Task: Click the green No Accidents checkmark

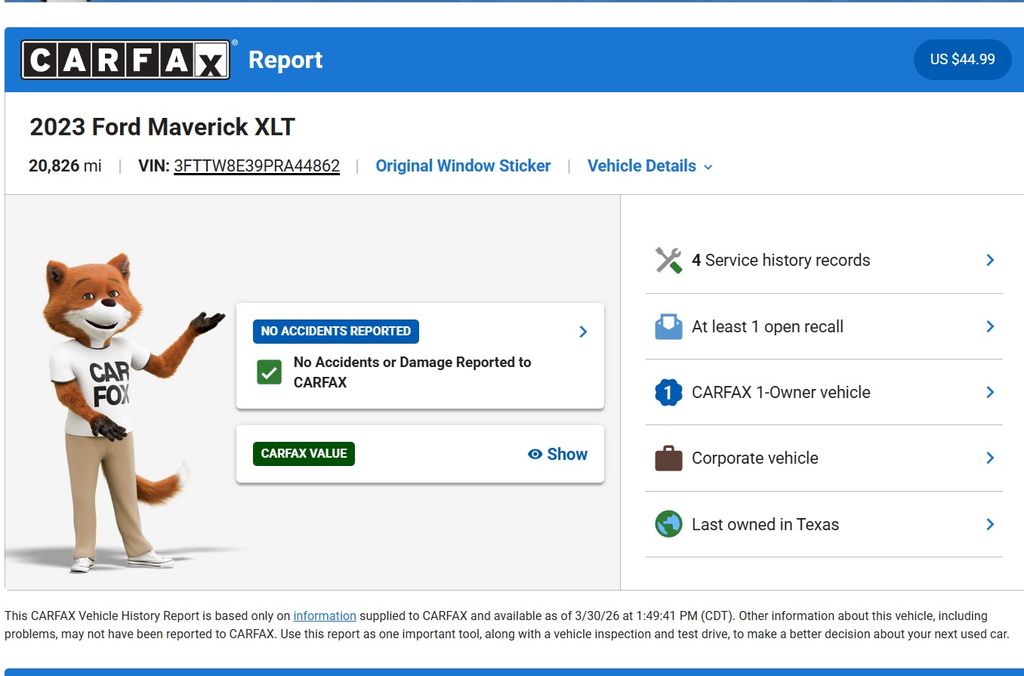Action: 269,373
